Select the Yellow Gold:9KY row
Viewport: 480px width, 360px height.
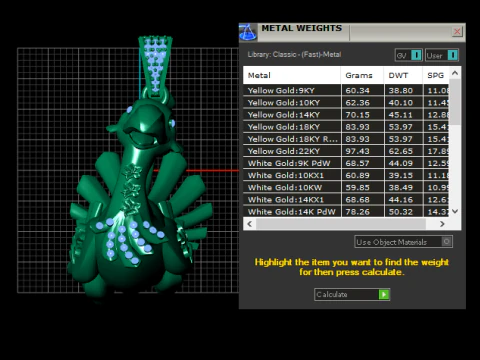346,90
